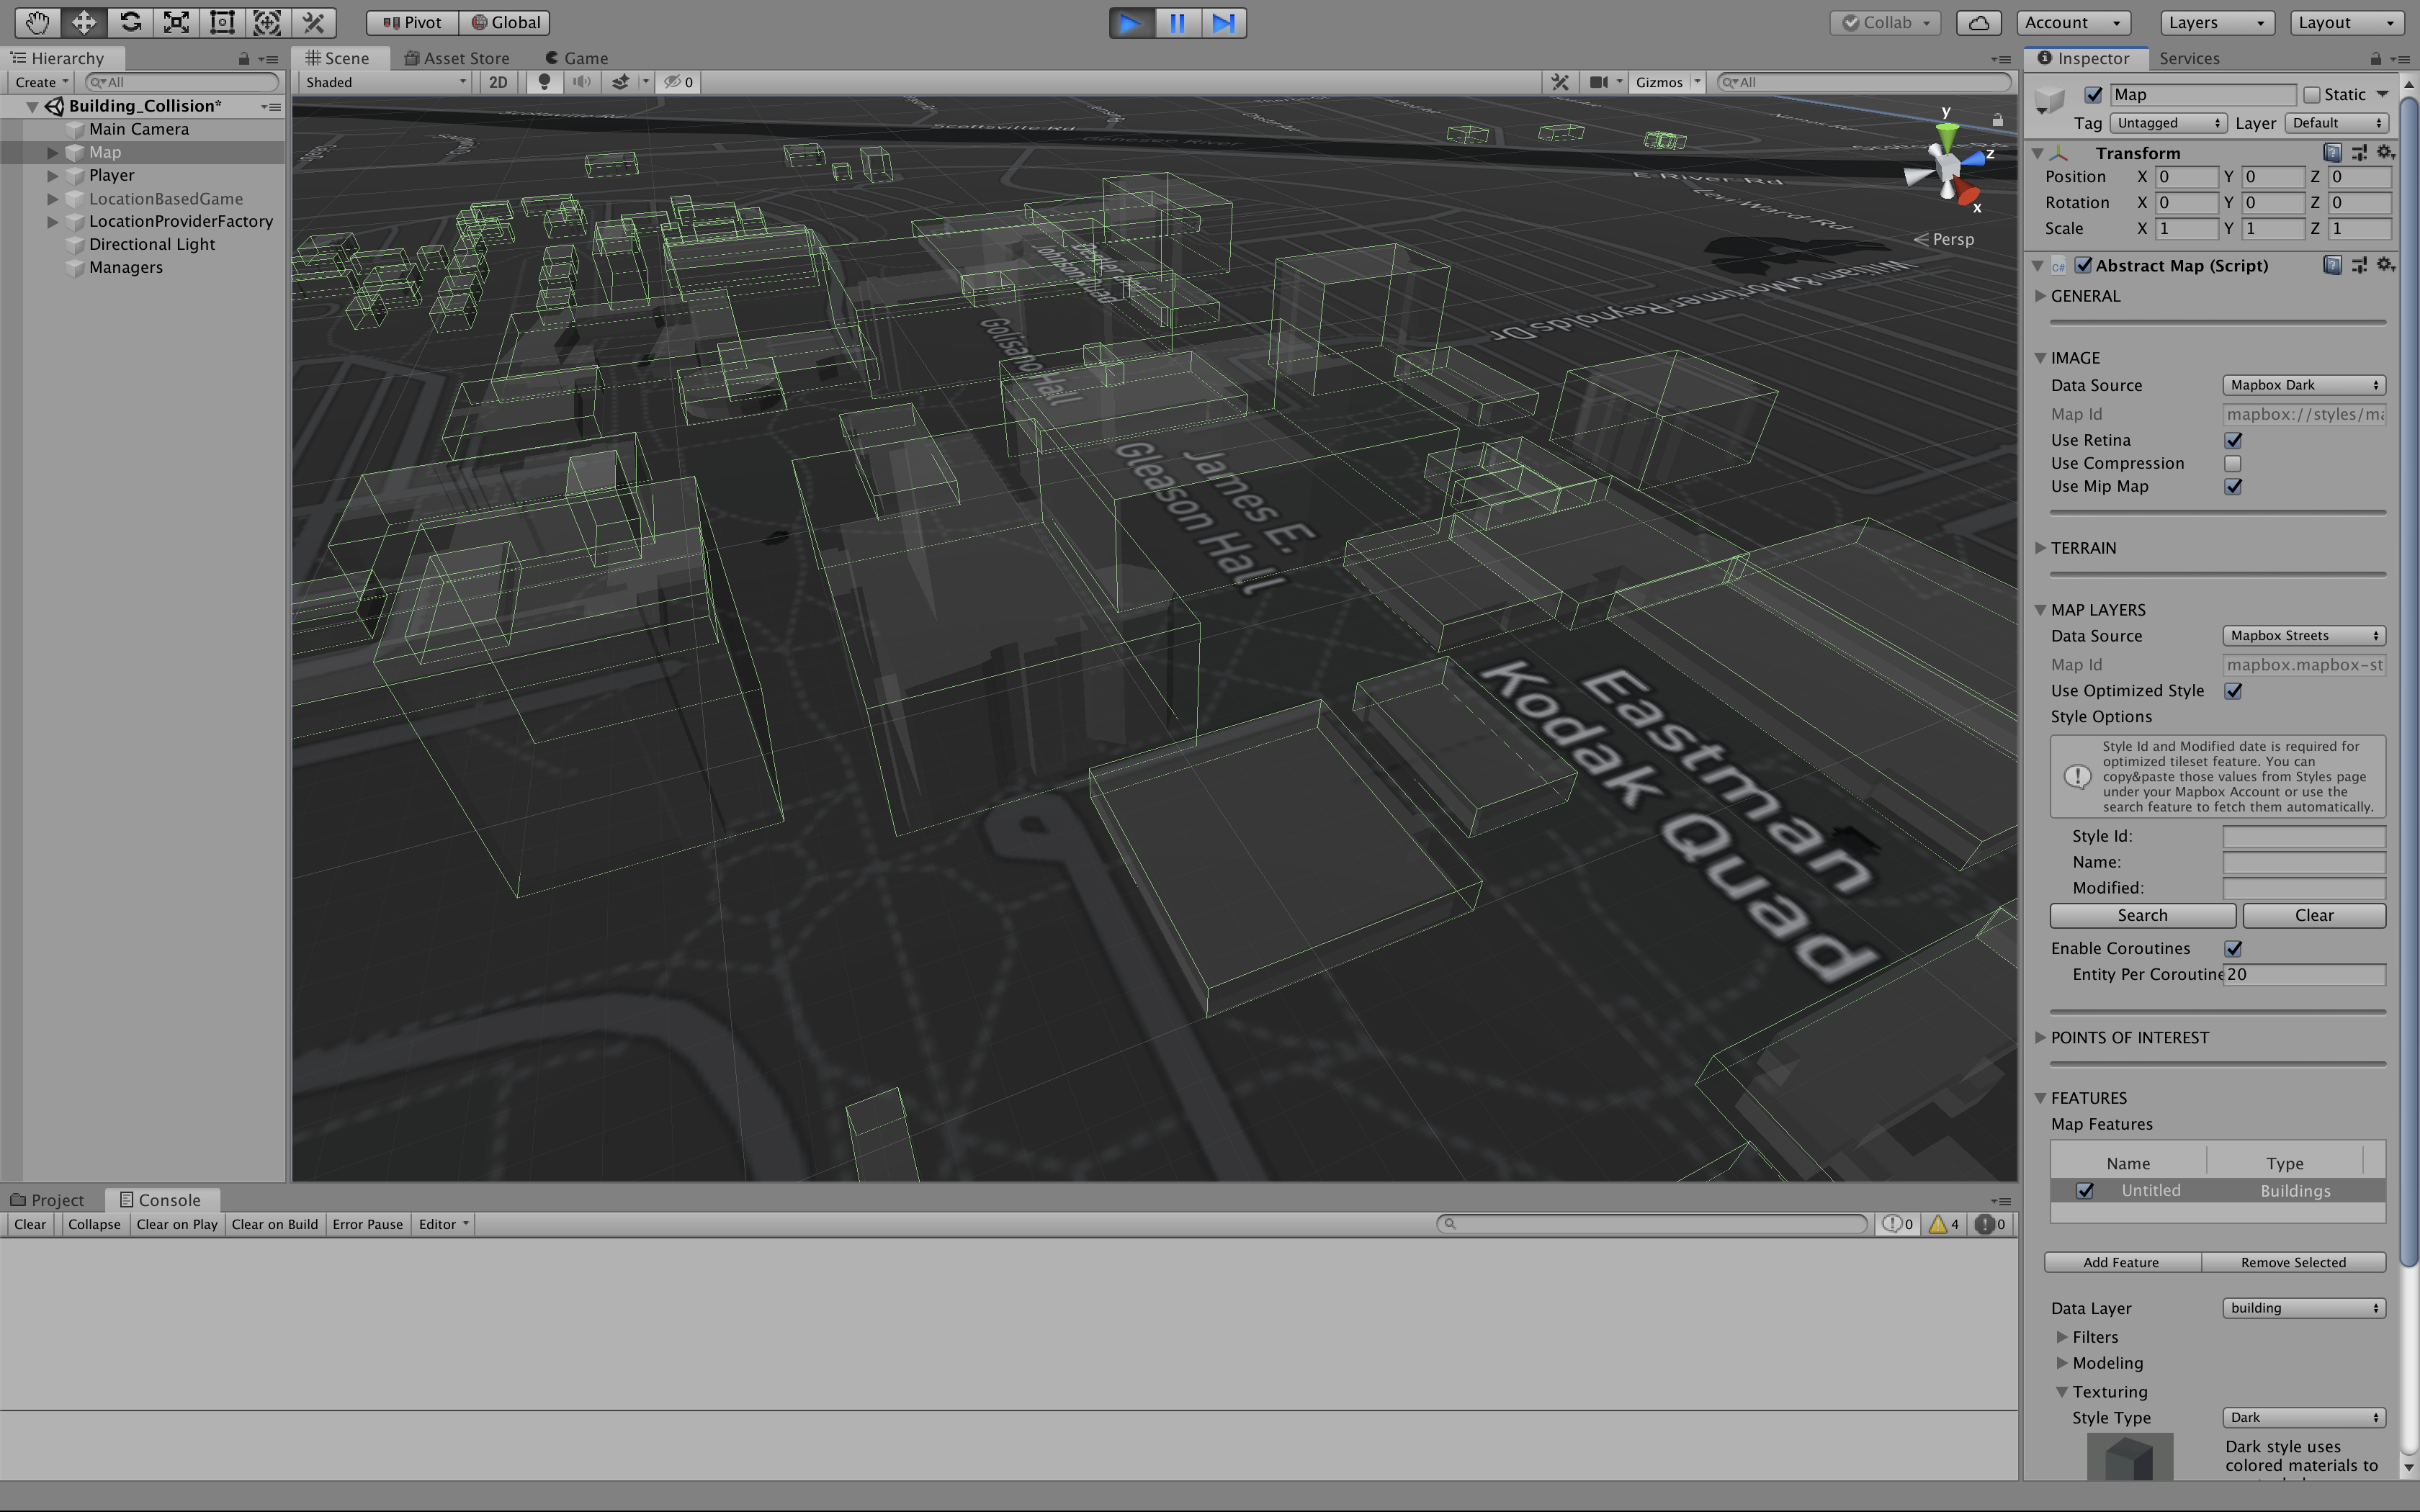Click the Step frame button

[x=1223, y=22]
